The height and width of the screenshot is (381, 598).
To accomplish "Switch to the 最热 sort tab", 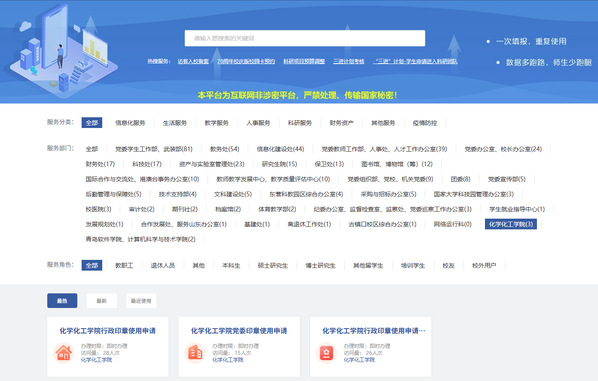I will (62, 301).
